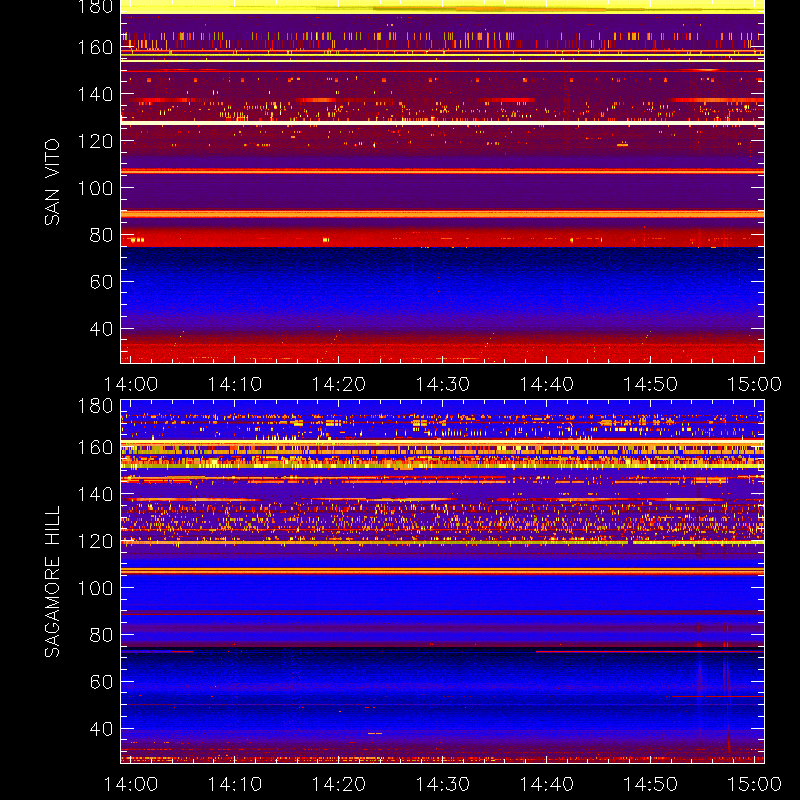This screenshot has height=800, width=800.
Task: Click the 140 frequency tick in Sagamore Hill plot
Action: [x=95, y=494]
